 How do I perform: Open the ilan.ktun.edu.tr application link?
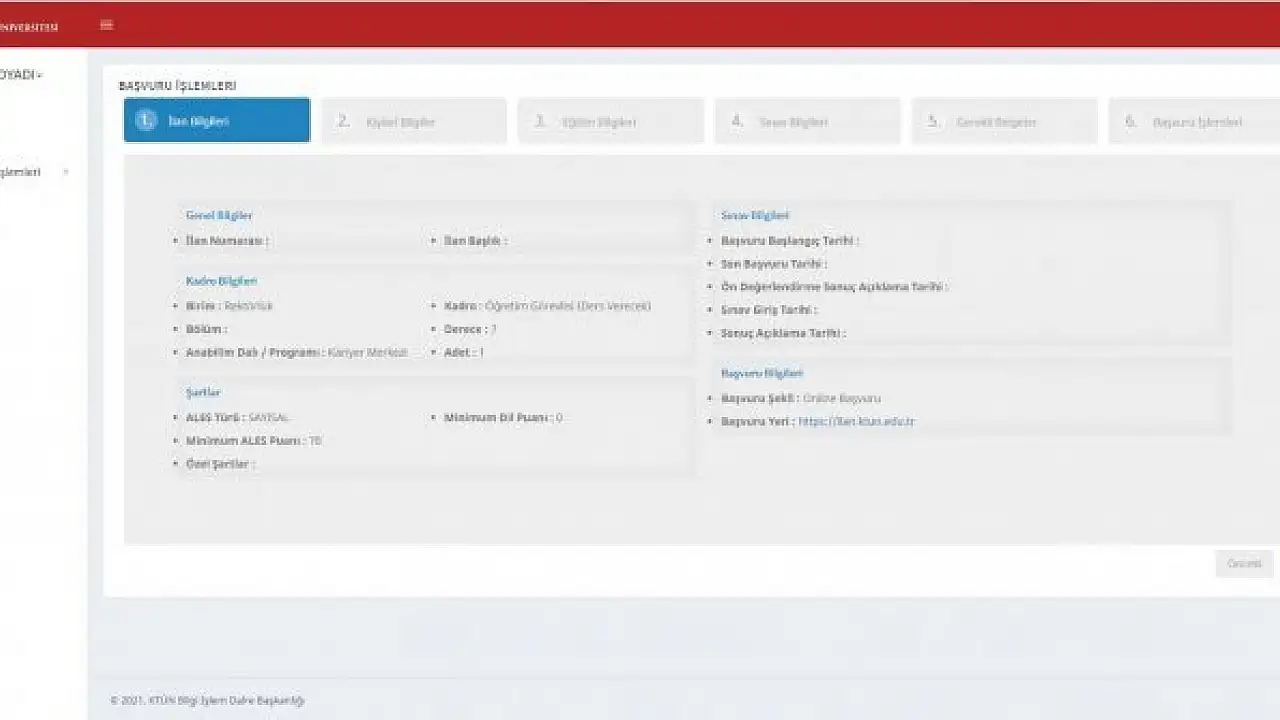pos(856,422)
